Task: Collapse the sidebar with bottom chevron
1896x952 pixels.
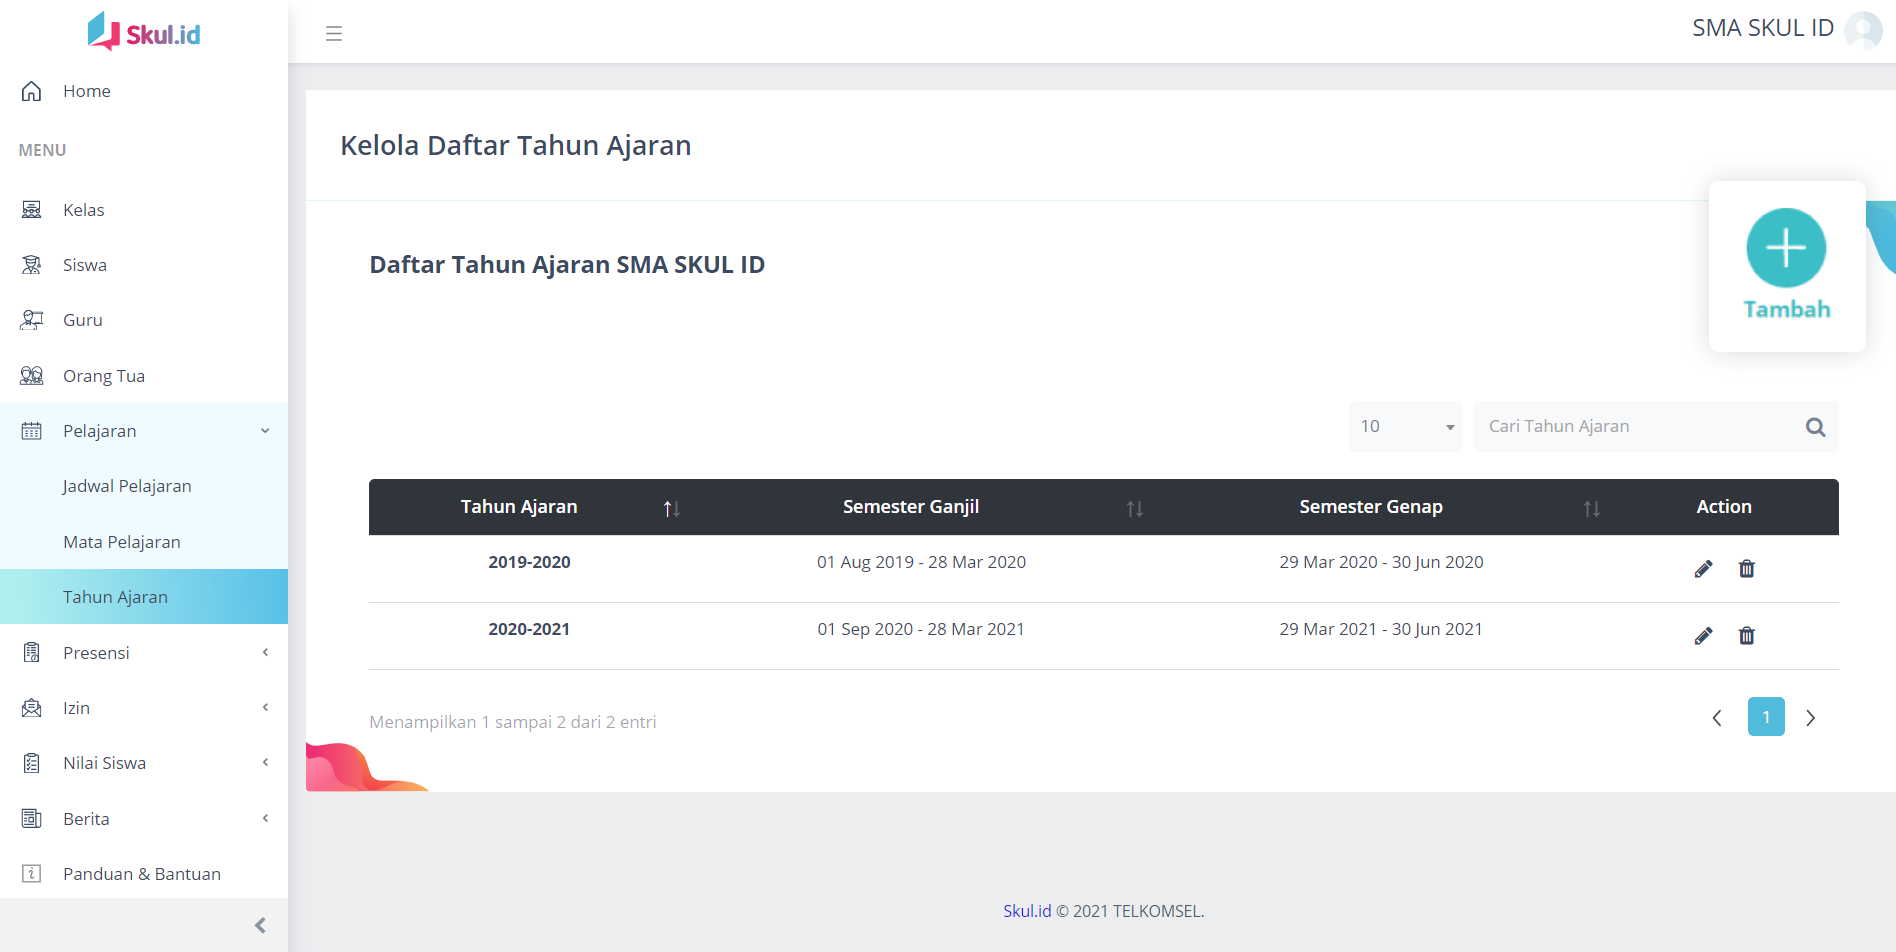Action: pos(260,925)
